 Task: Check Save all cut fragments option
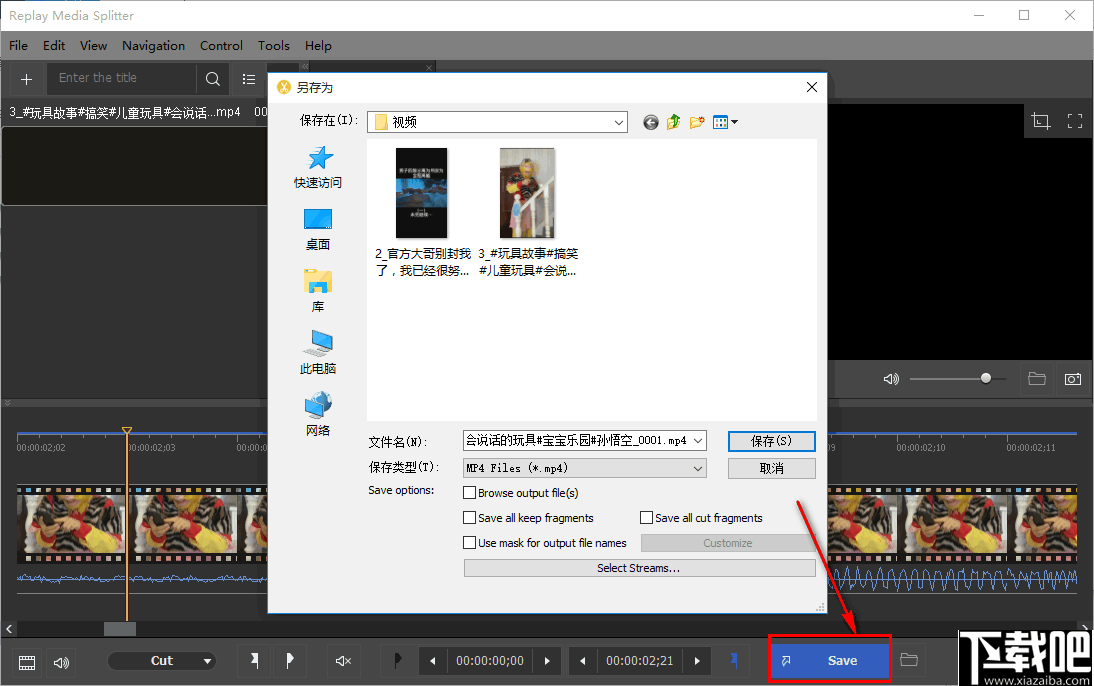[647, 517]
